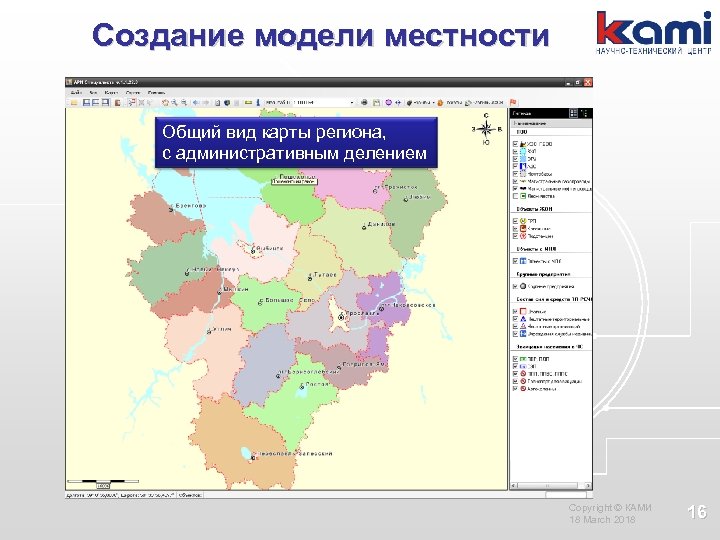The height and width of the screenshot is (540, 720).
Task: Click the Данилов city marker
Action: pos(364,227)
